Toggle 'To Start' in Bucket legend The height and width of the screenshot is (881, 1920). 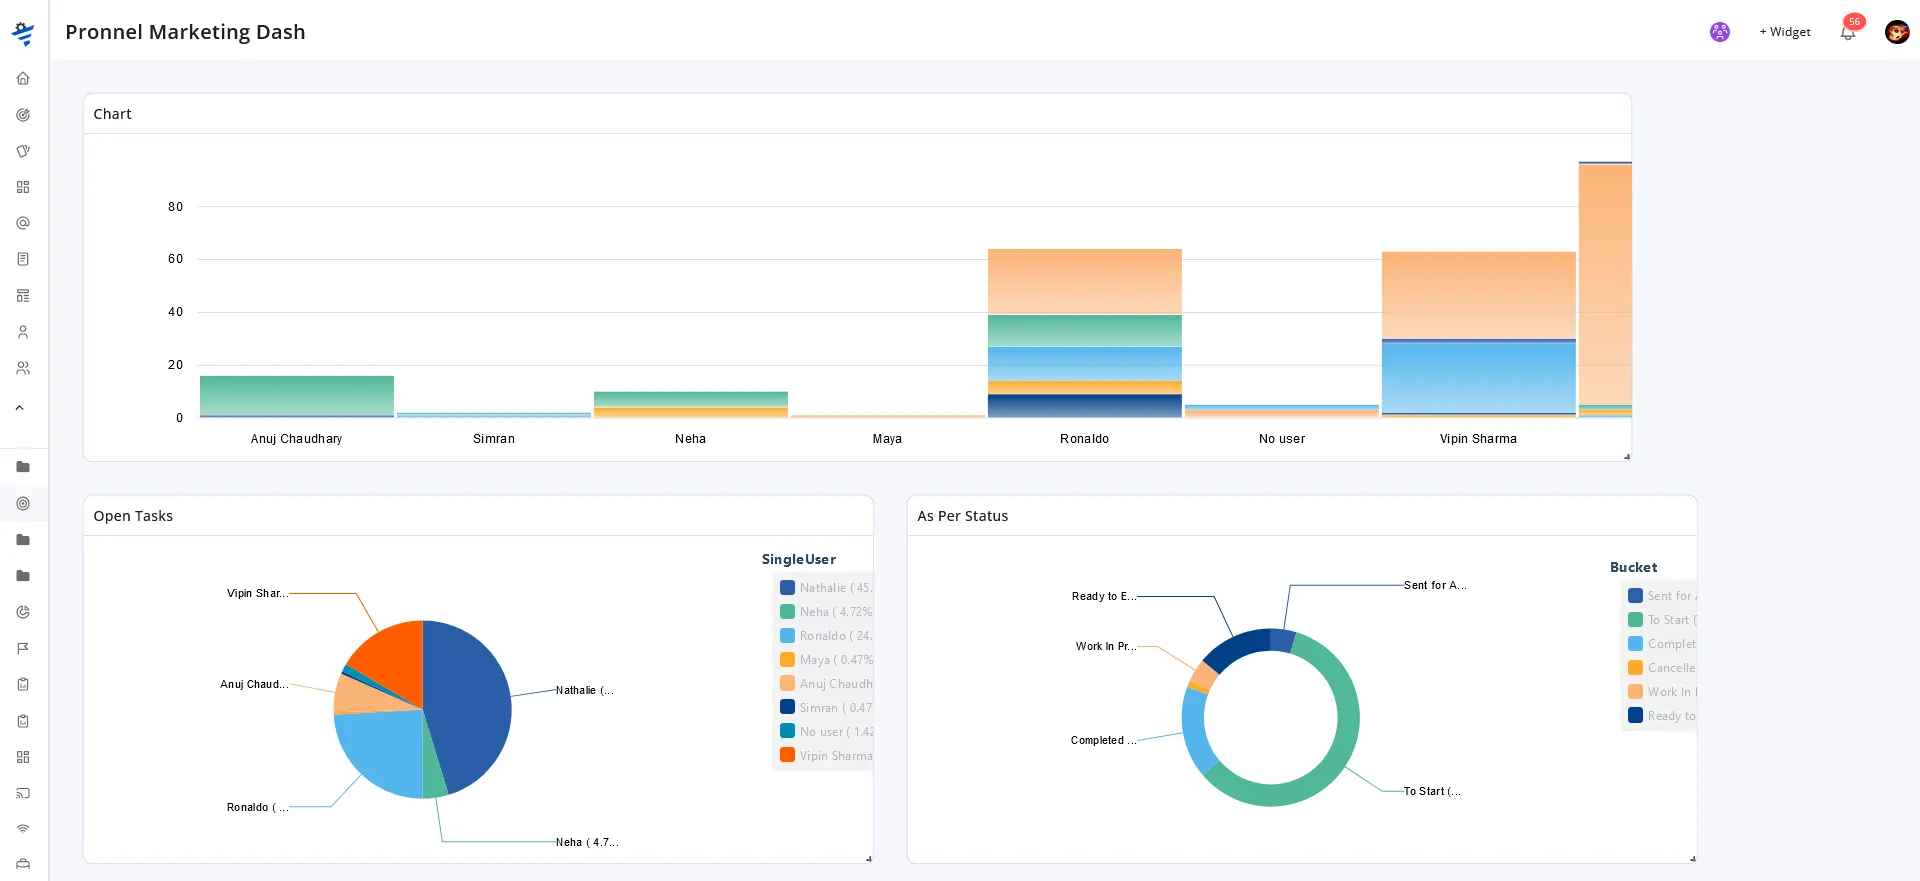click(1662, 620)
